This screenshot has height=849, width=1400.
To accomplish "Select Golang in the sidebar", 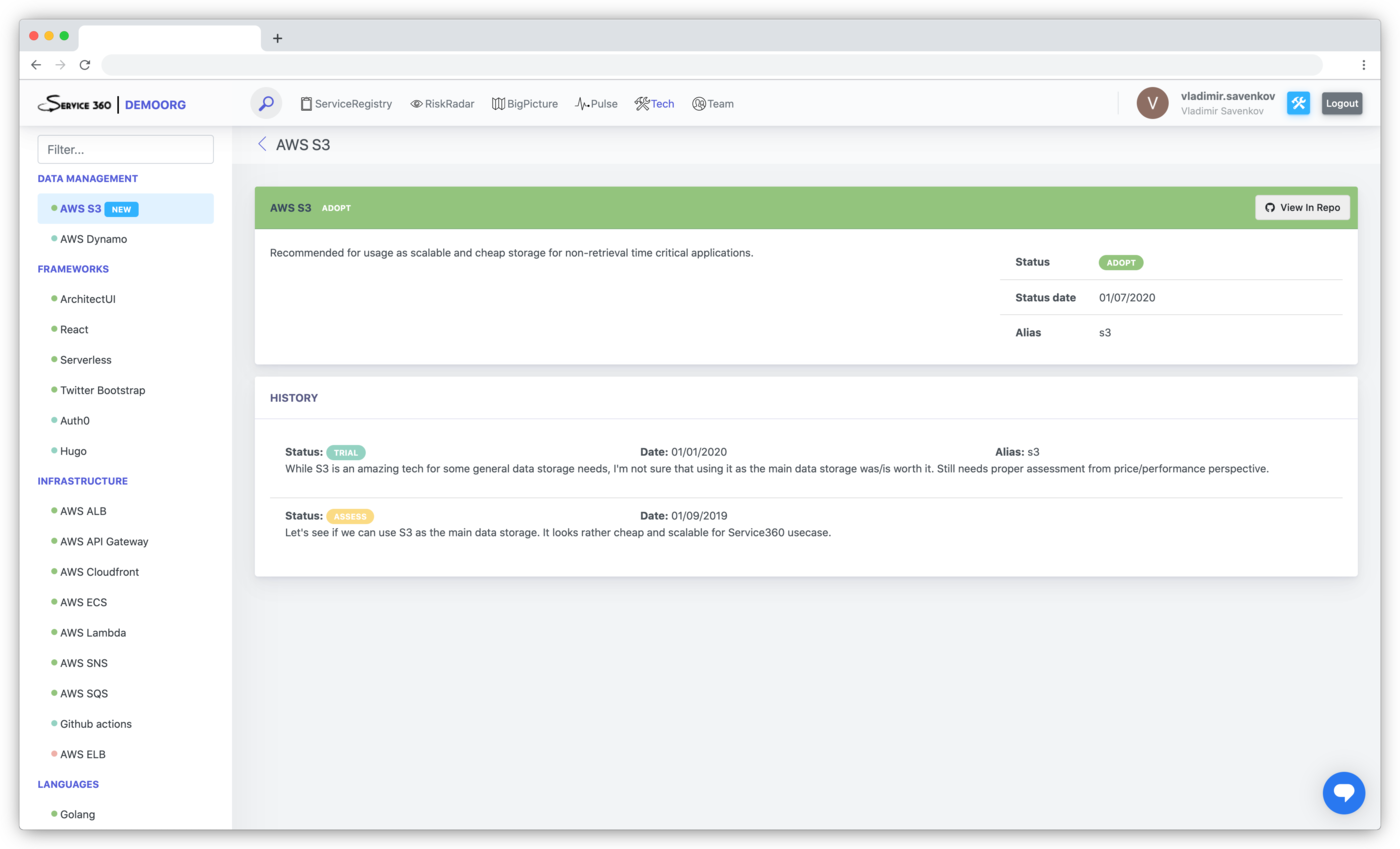I will [x=77, y=814].
